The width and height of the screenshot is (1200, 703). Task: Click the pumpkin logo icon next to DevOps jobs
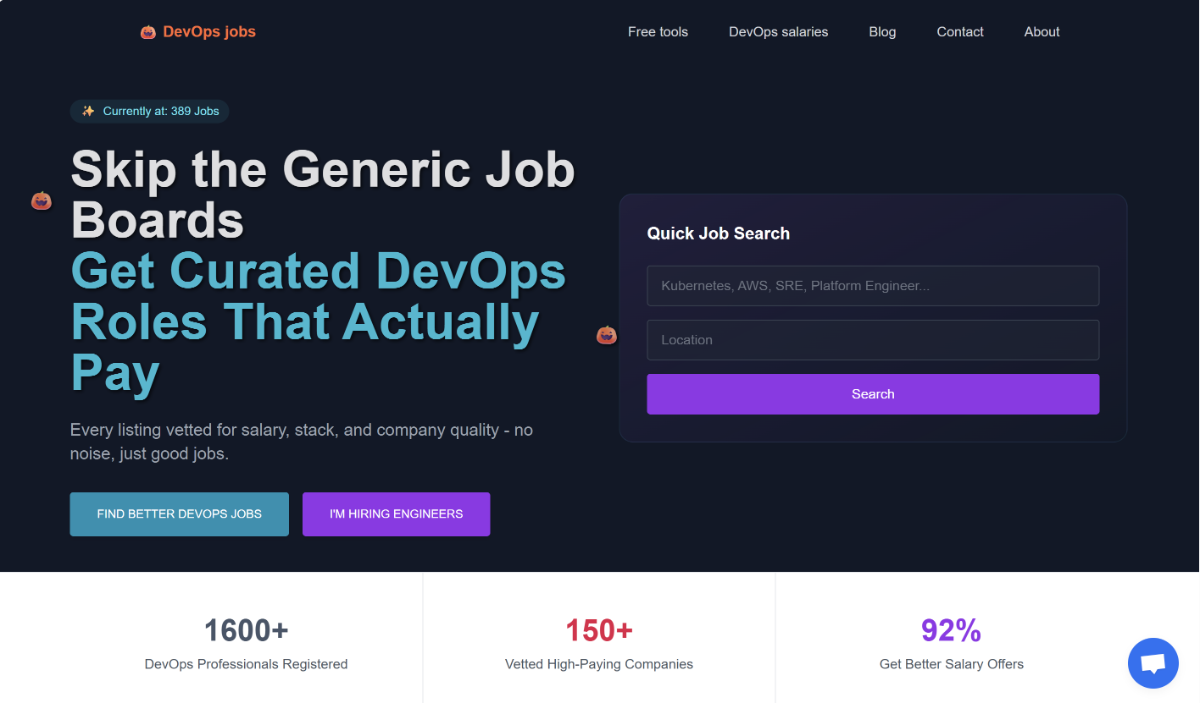(x=148, y=31)
